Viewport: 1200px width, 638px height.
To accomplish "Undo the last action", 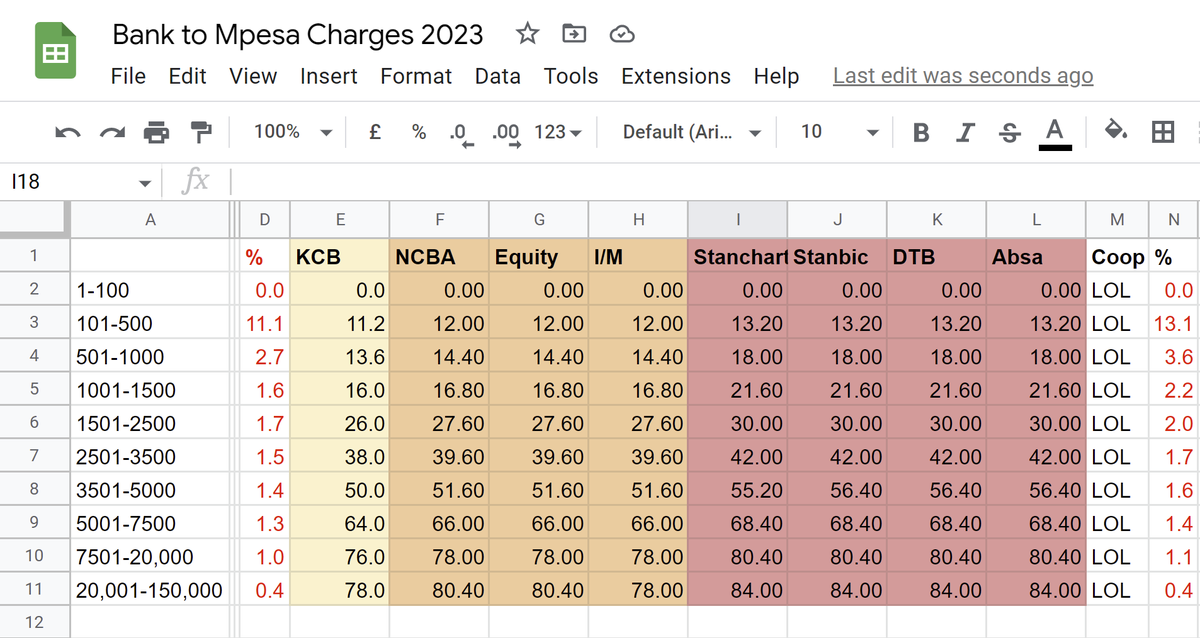I will point(67,132).
